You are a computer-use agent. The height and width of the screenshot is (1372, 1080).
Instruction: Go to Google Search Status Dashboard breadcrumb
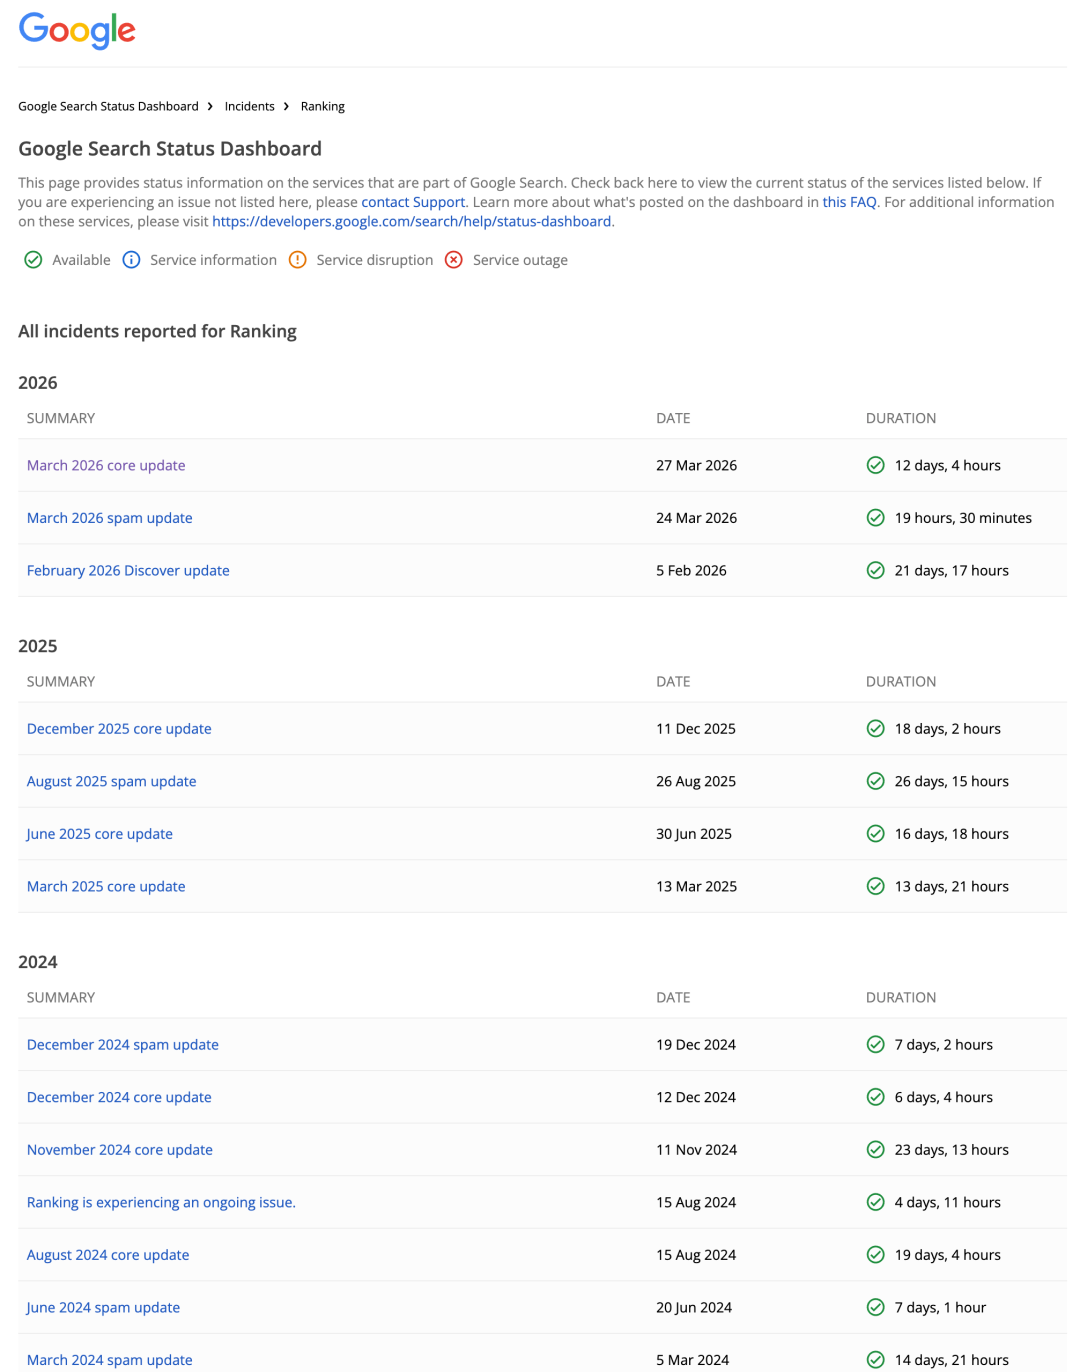click(108, 106)
